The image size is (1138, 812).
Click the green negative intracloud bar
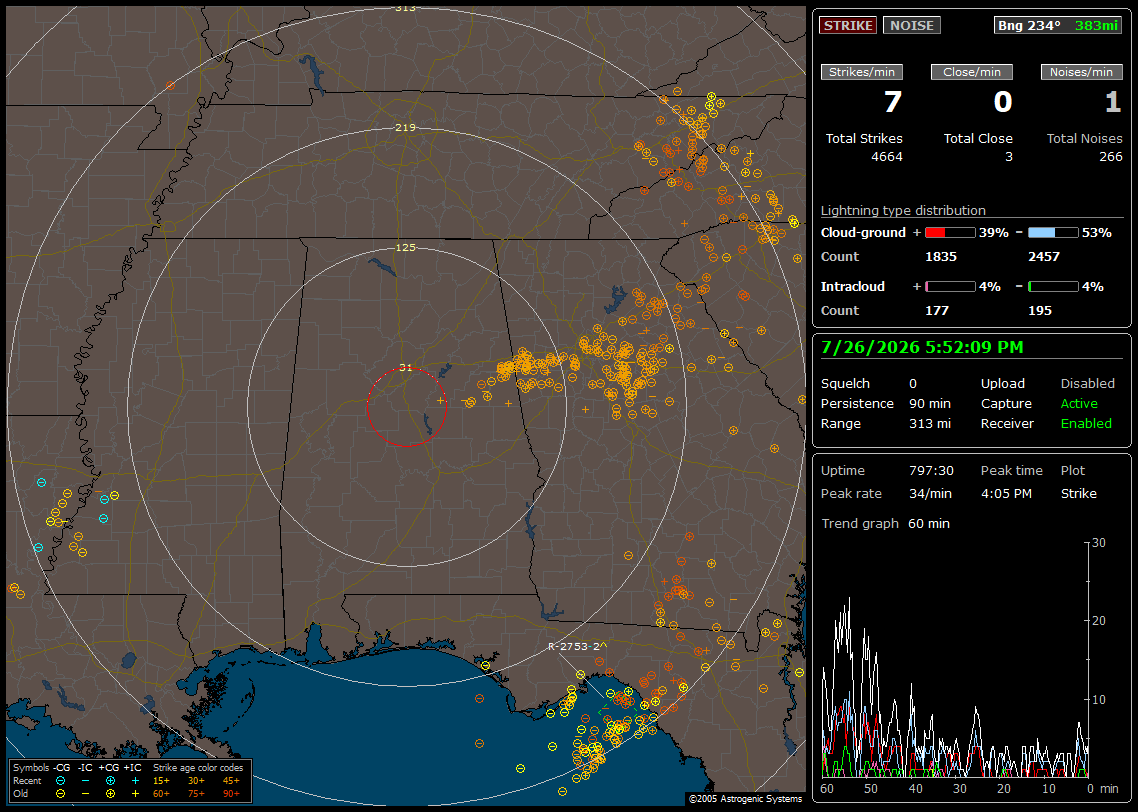(x=1053, y=287)
